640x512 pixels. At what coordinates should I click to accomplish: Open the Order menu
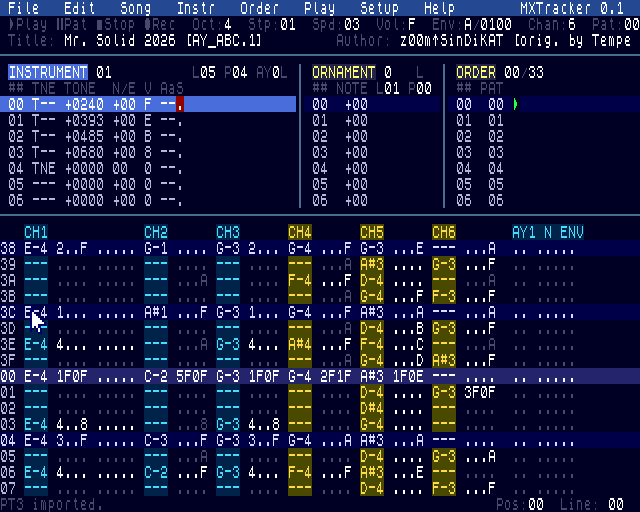pos(260,8)
